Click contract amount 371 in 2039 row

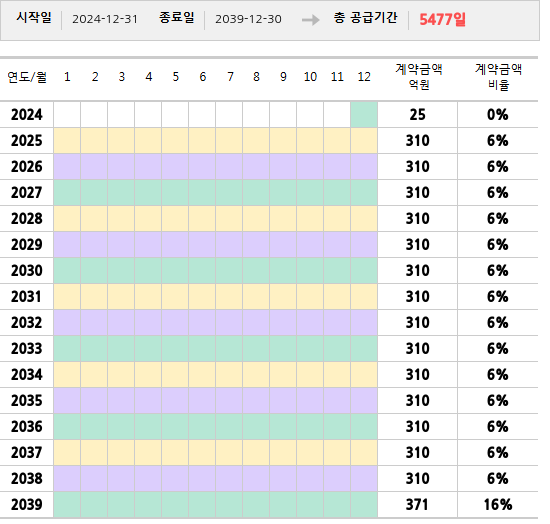click(x=417, y=504)
